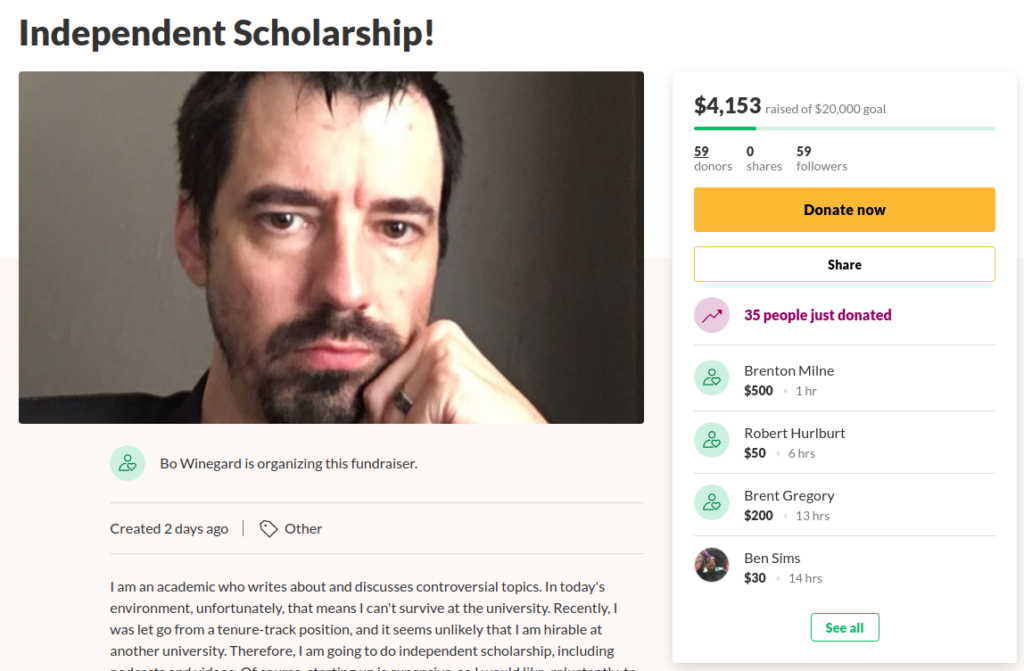Click the 0 shares count
Image resolution: width=1024 pixels, height=671 pixels.
(764, 158)
